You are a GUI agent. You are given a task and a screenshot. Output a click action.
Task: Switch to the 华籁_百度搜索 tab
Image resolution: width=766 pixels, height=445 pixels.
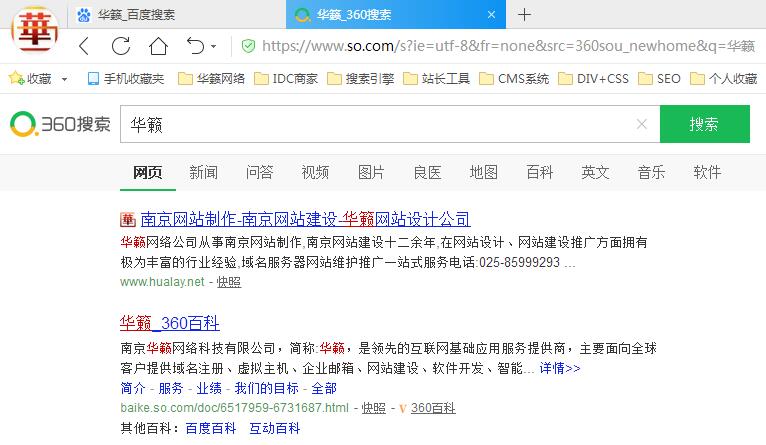tap(176, 15)
